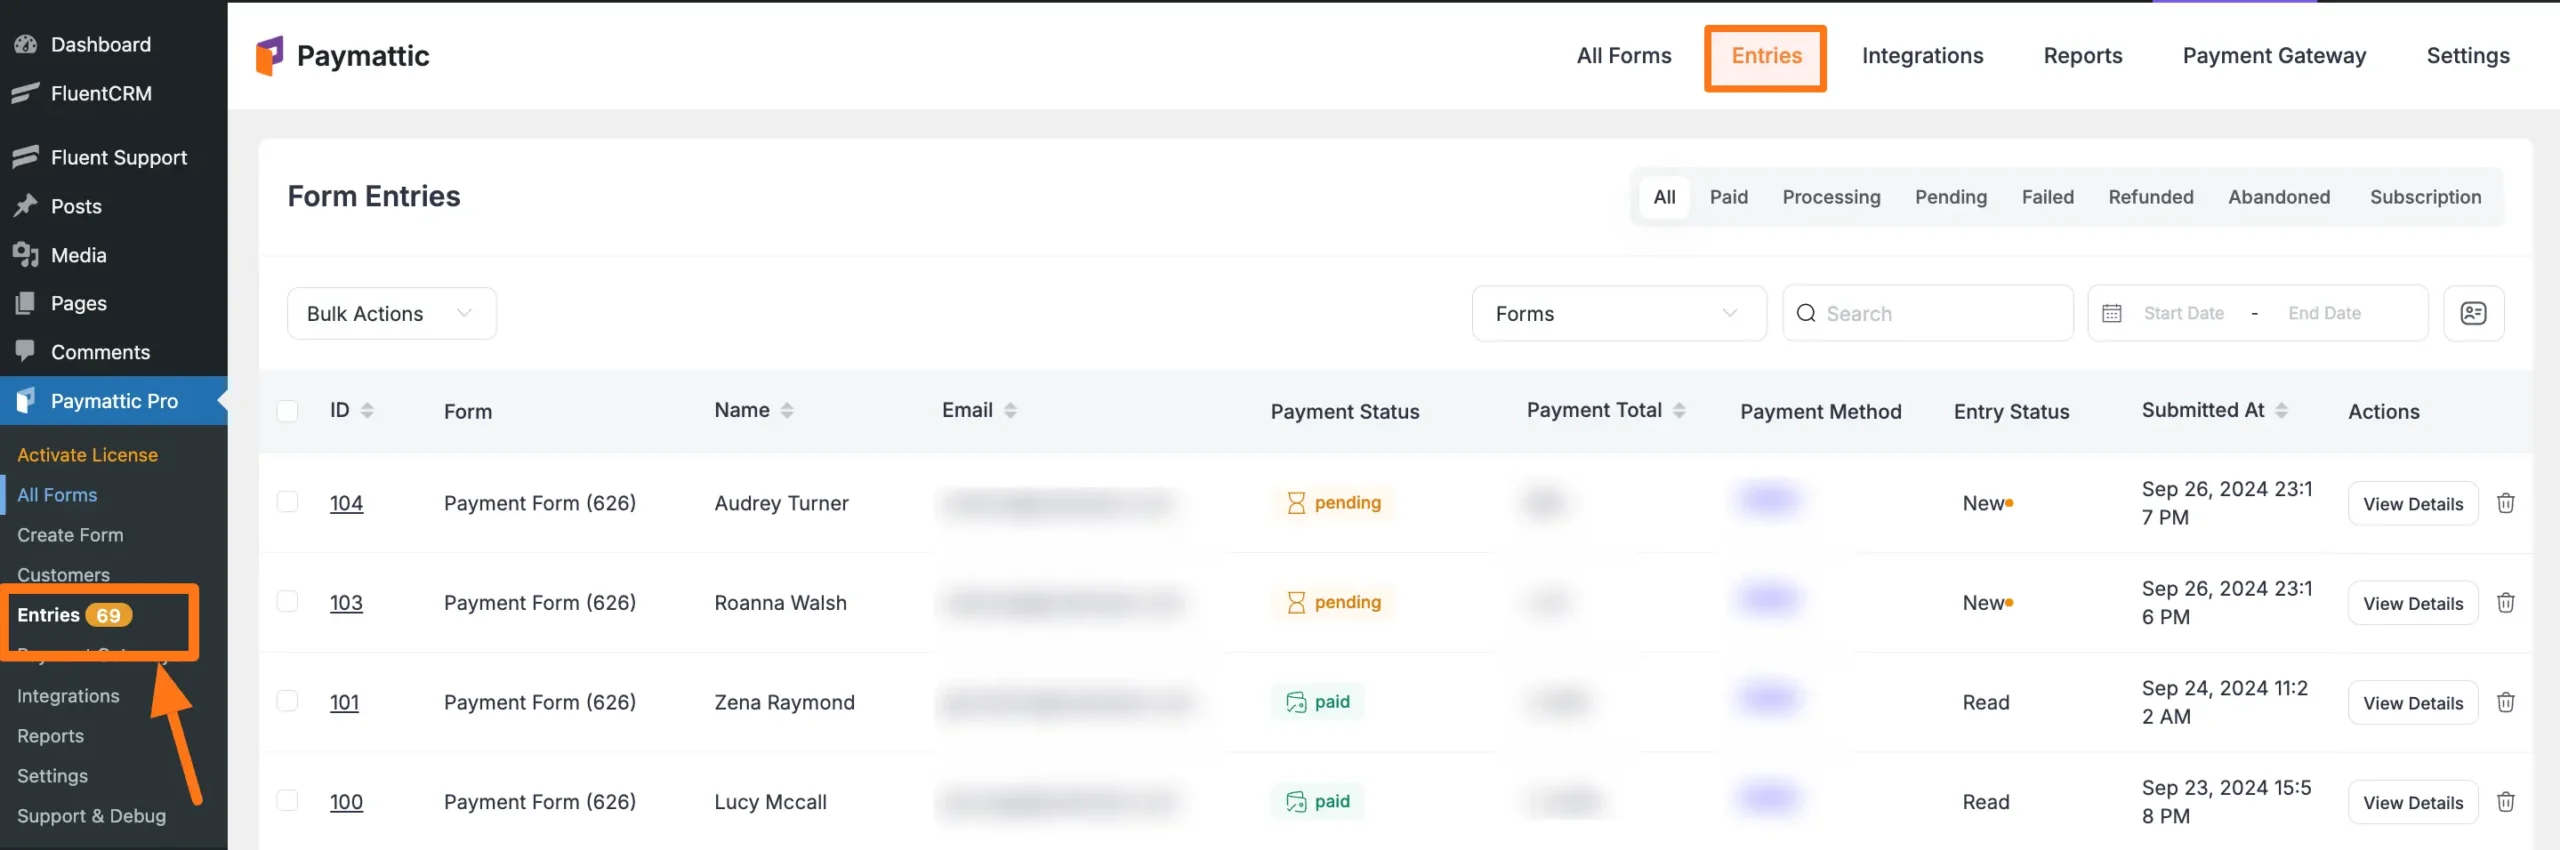
Task: Open the Fluent Support sidebar icon
Action: tap(25, 157)
